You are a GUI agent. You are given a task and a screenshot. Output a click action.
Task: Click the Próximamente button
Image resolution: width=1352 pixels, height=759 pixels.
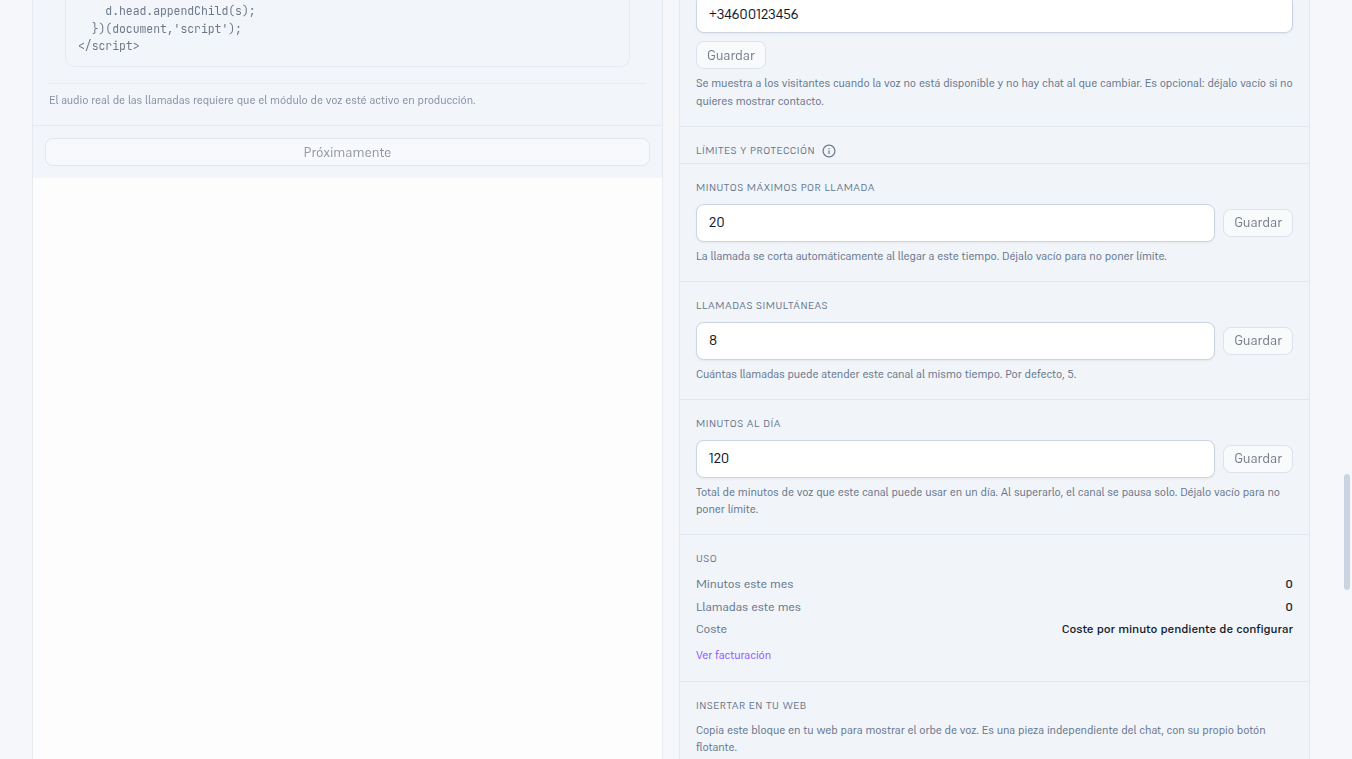(x=347, y=152)
